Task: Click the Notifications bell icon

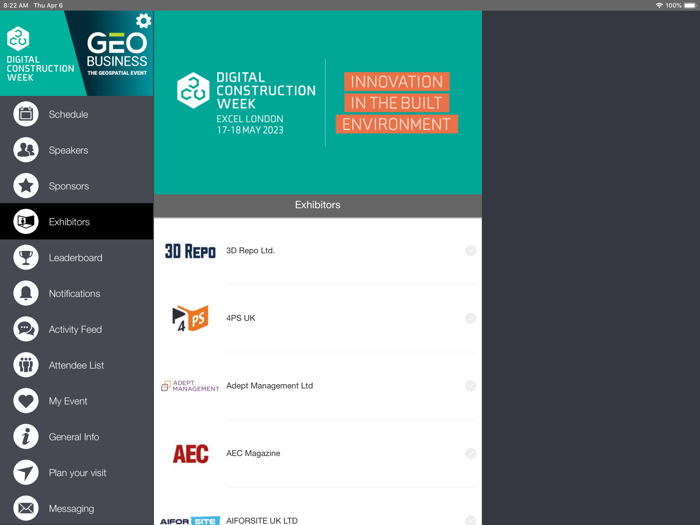Action: 26,293
